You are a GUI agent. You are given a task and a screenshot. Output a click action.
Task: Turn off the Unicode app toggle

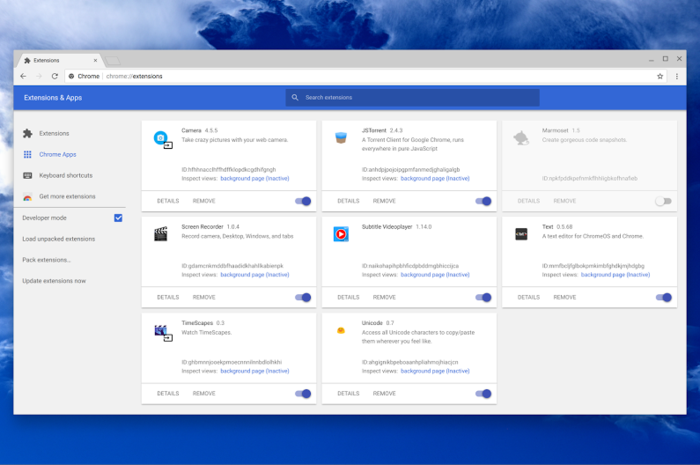point(483,394)
